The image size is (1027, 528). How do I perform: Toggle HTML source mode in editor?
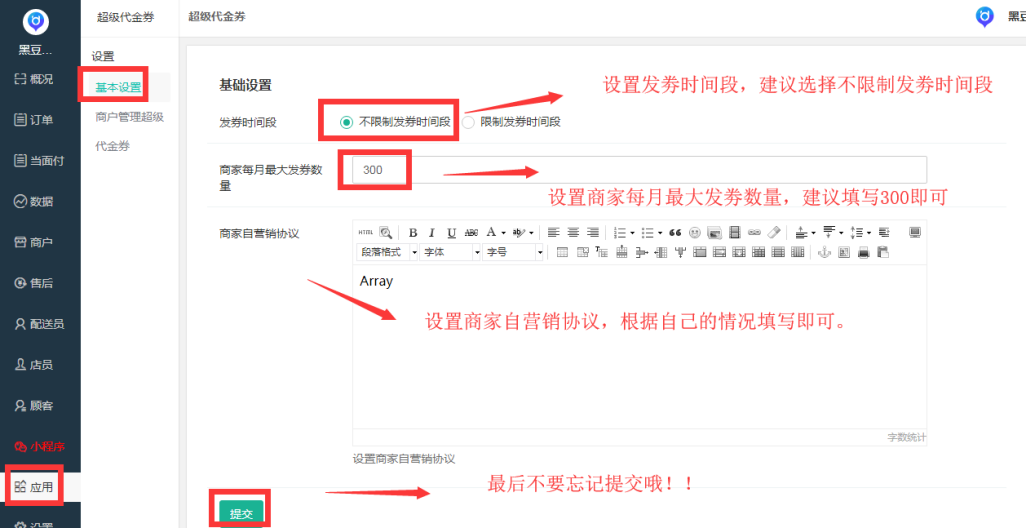[x=365, y=232]
